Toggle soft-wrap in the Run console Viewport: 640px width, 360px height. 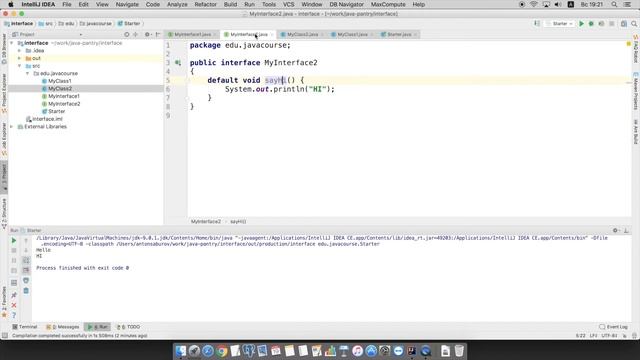pos(26,260)
